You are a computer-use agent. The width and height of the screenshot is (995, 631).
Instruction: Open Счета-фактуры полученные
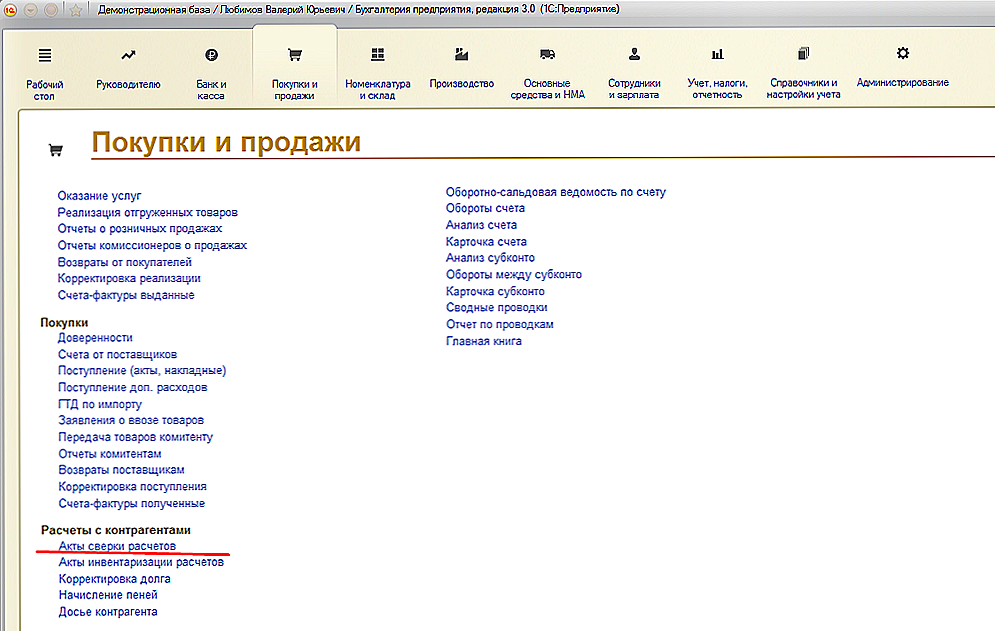click(132, 503)
